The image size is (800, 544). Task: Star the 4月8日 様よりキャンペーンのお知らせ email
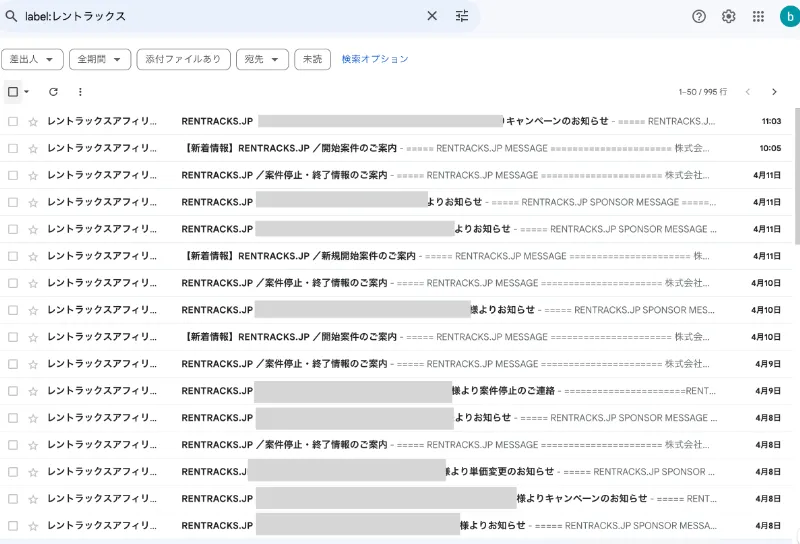pos(33,499)
